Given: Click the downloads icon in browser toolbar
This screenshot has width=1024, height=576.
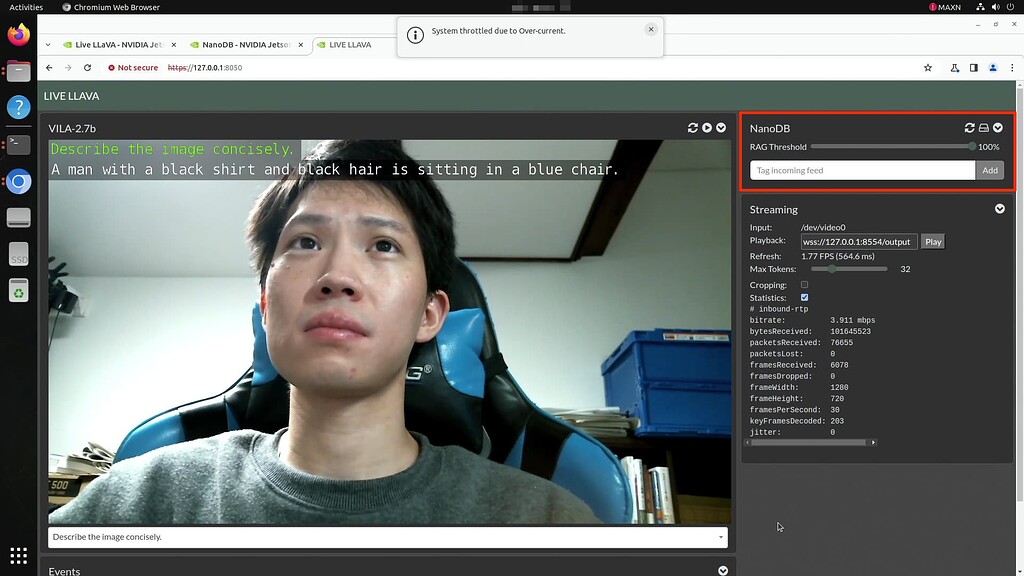Looking at the screenshot, I should [x=954, y=67].
